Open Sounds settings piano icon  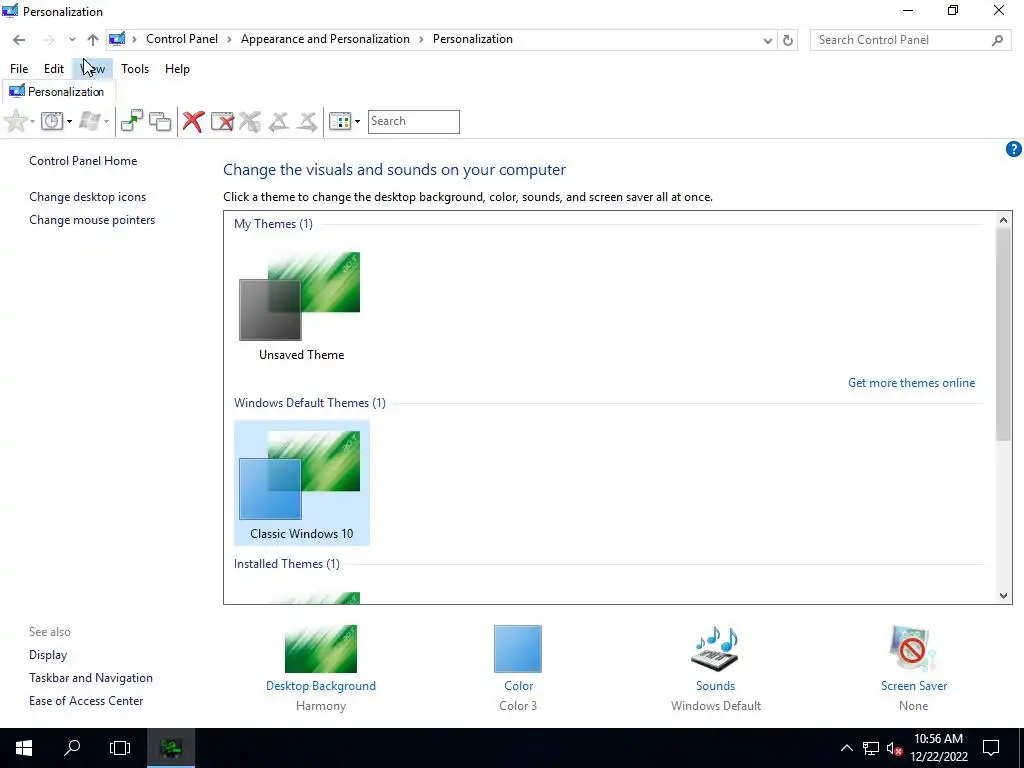[x=715, y=648]
